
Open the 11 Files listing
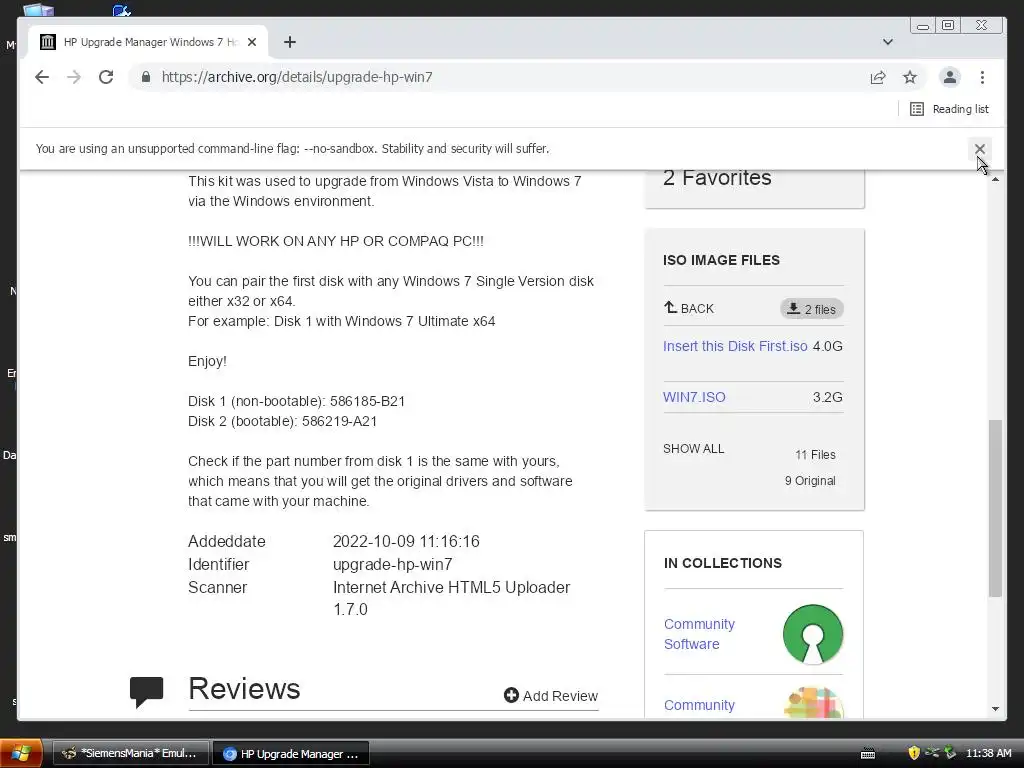point(815,455)
